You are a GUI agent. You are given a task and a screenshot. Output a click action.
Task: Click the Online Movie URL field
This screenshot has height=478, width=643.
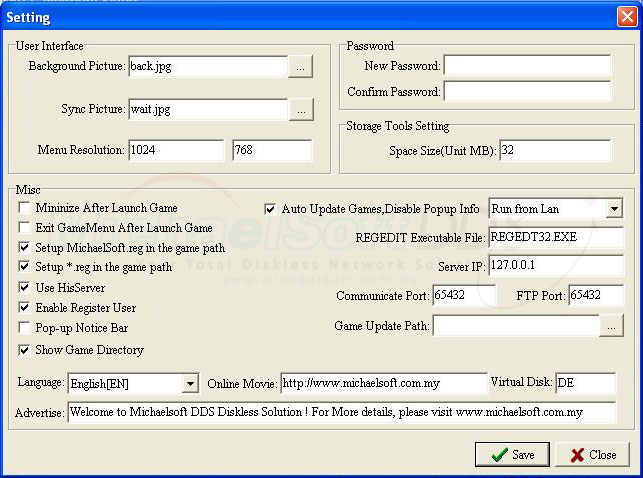[384, 383]
